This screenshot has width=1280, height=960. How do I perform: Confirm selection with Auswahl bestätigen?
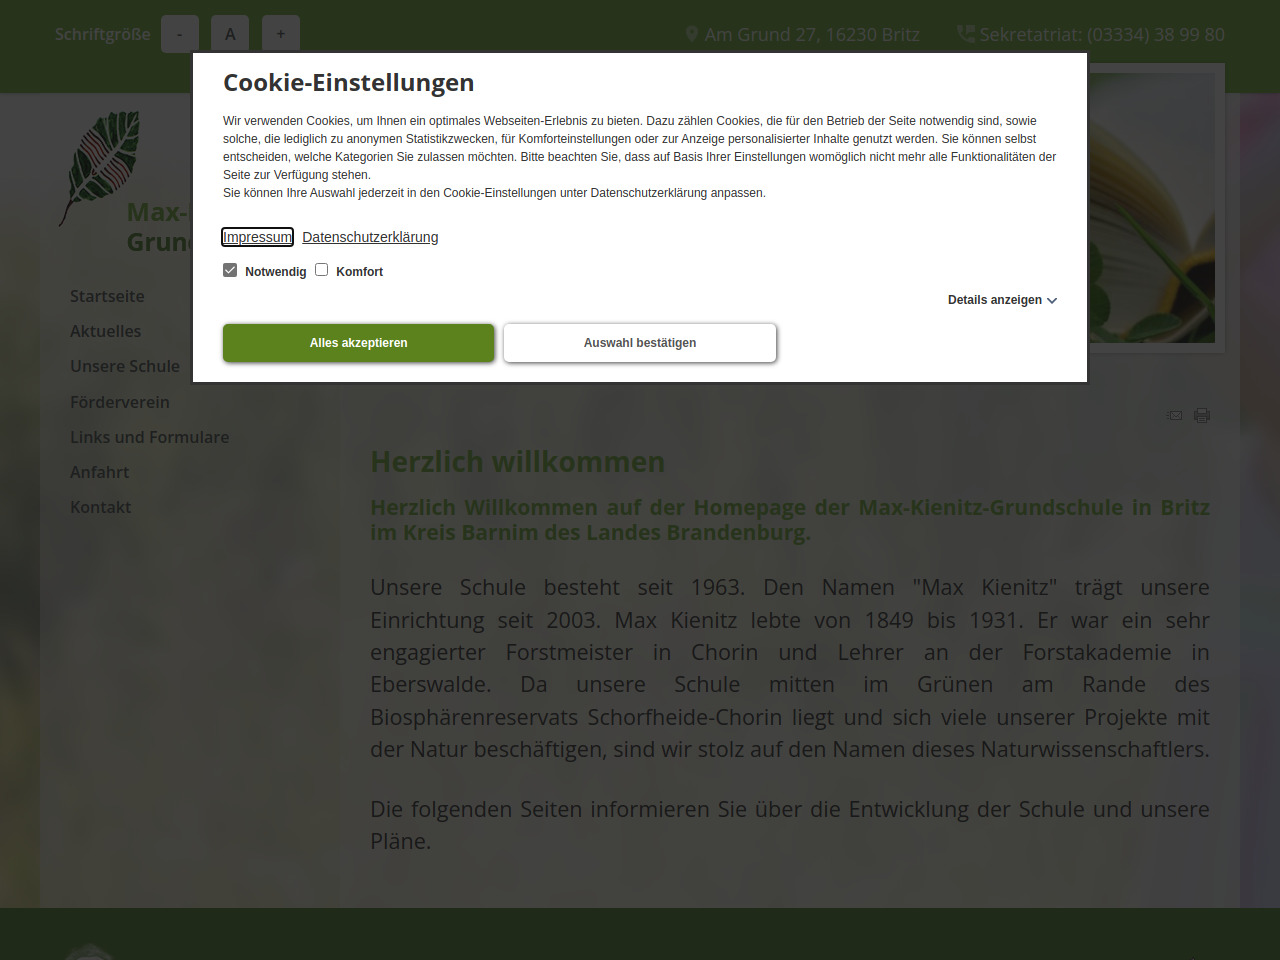640,343
